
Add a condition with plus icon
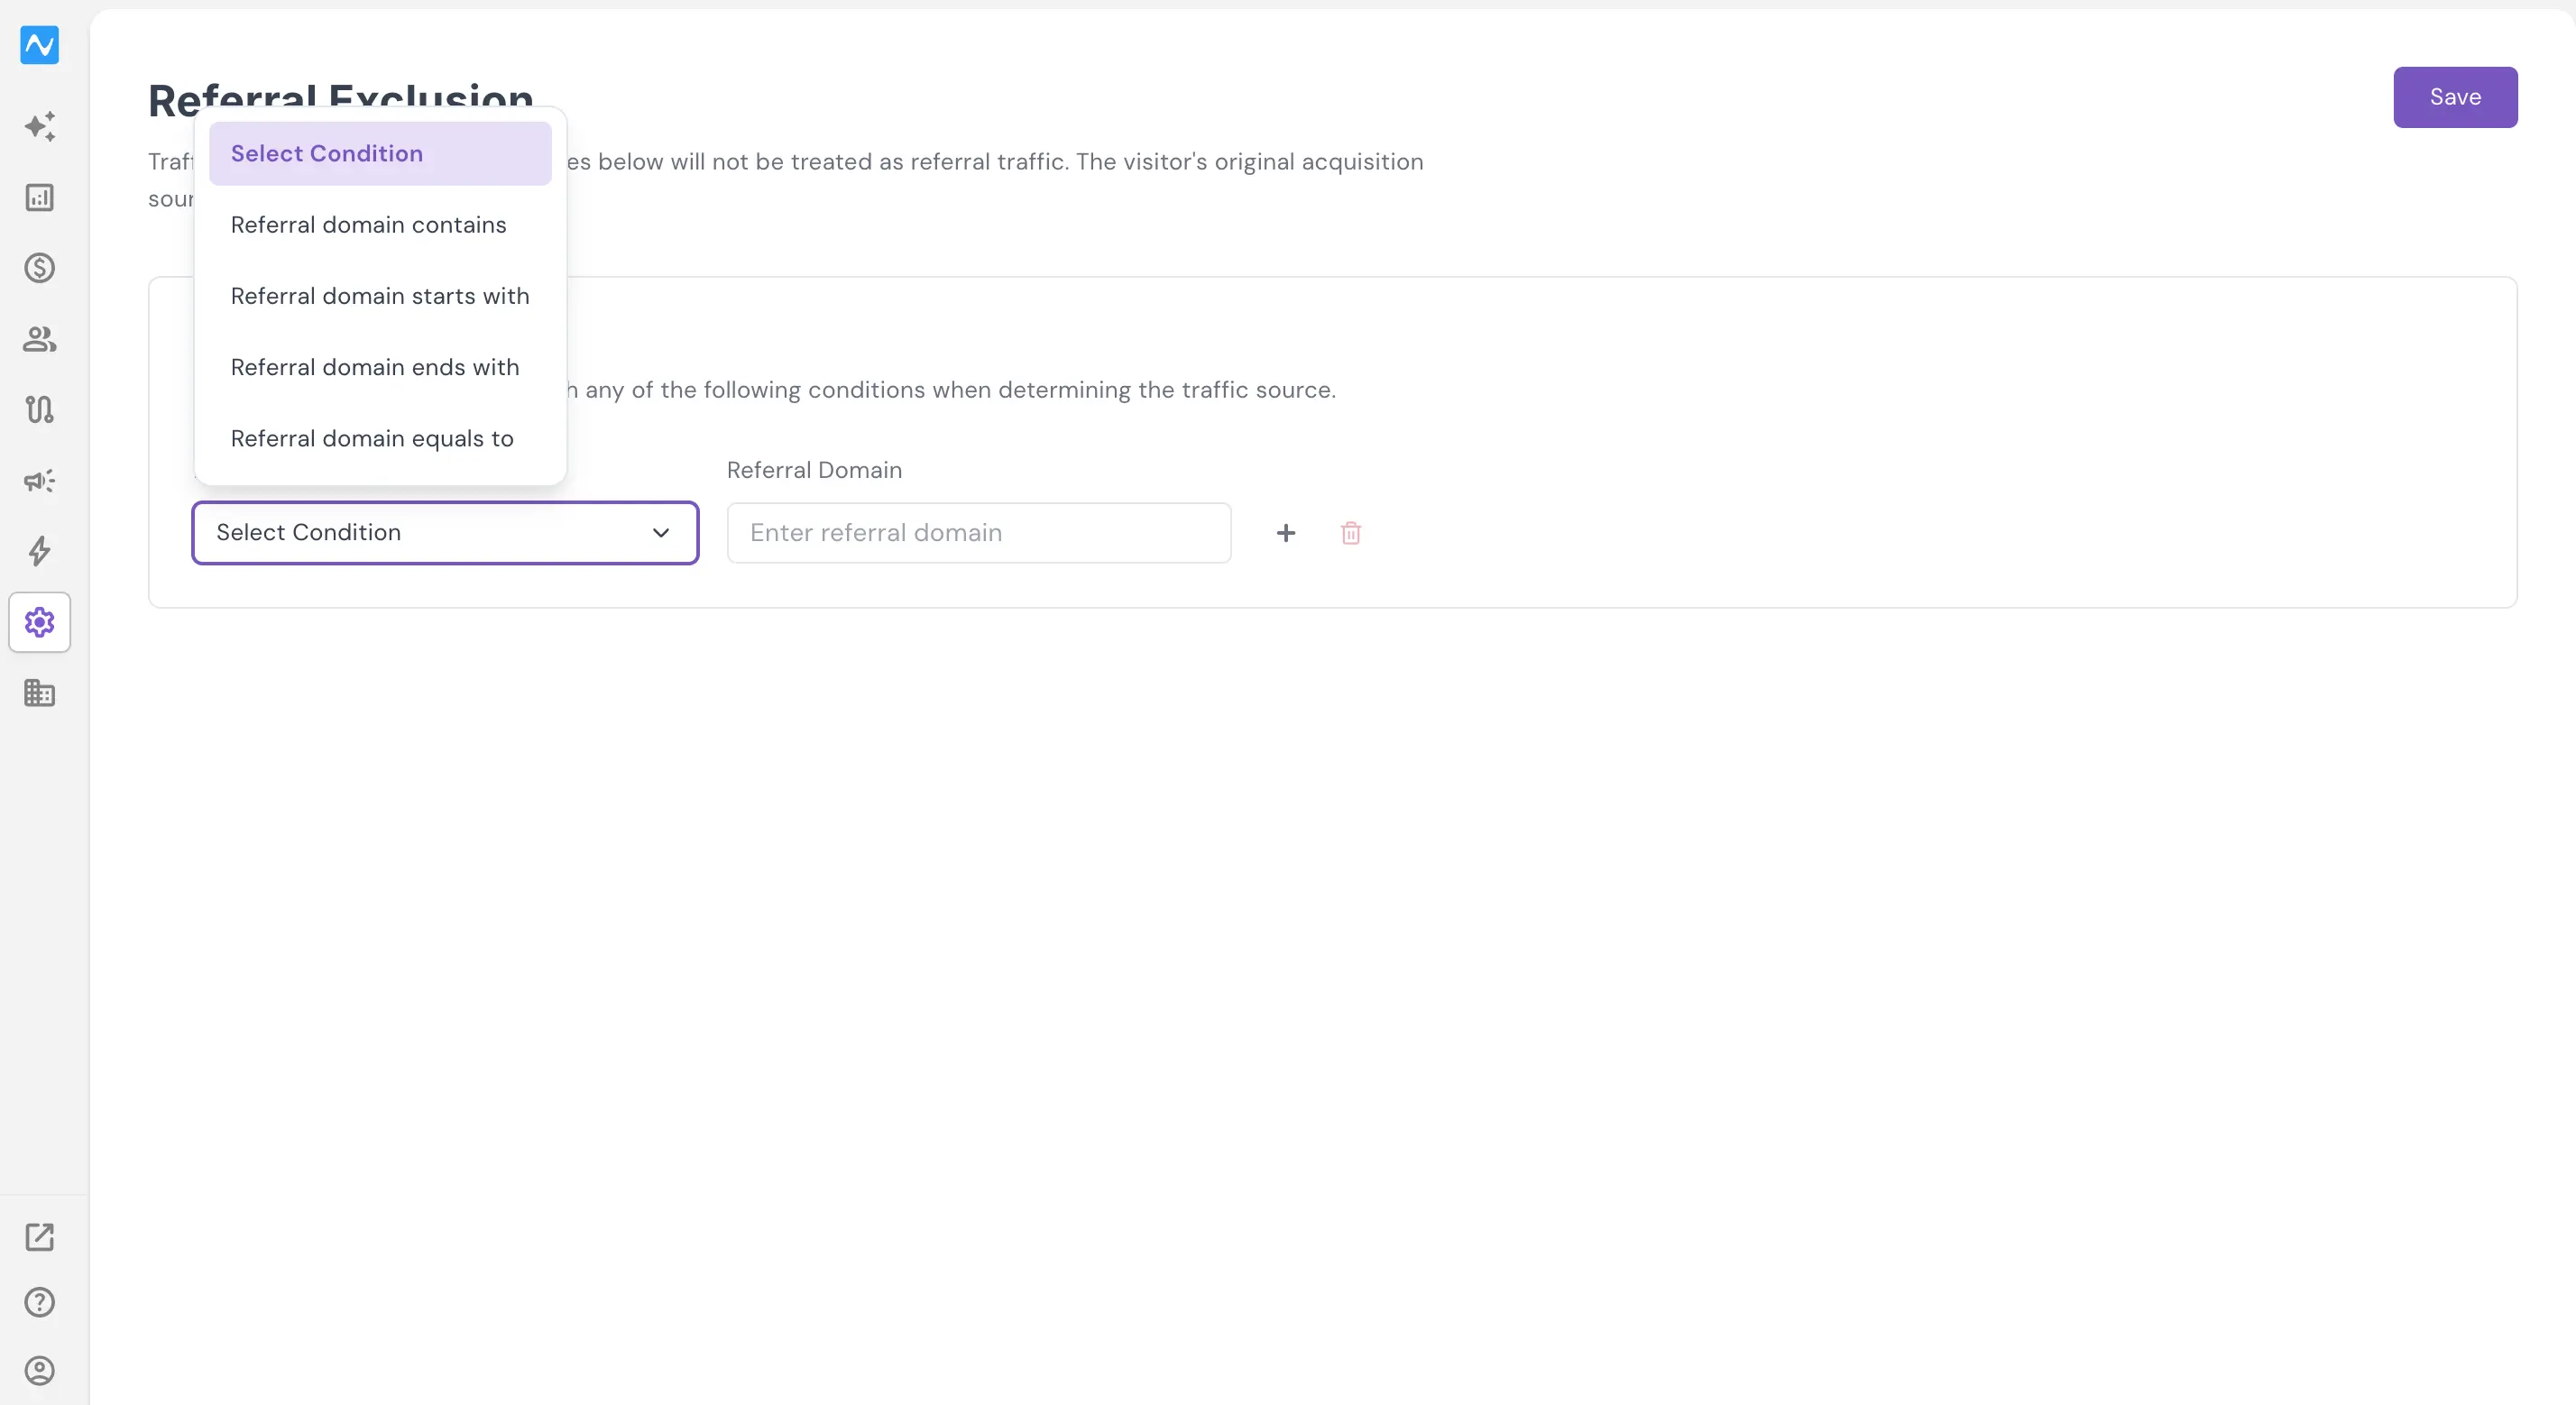pos(1286,533)
